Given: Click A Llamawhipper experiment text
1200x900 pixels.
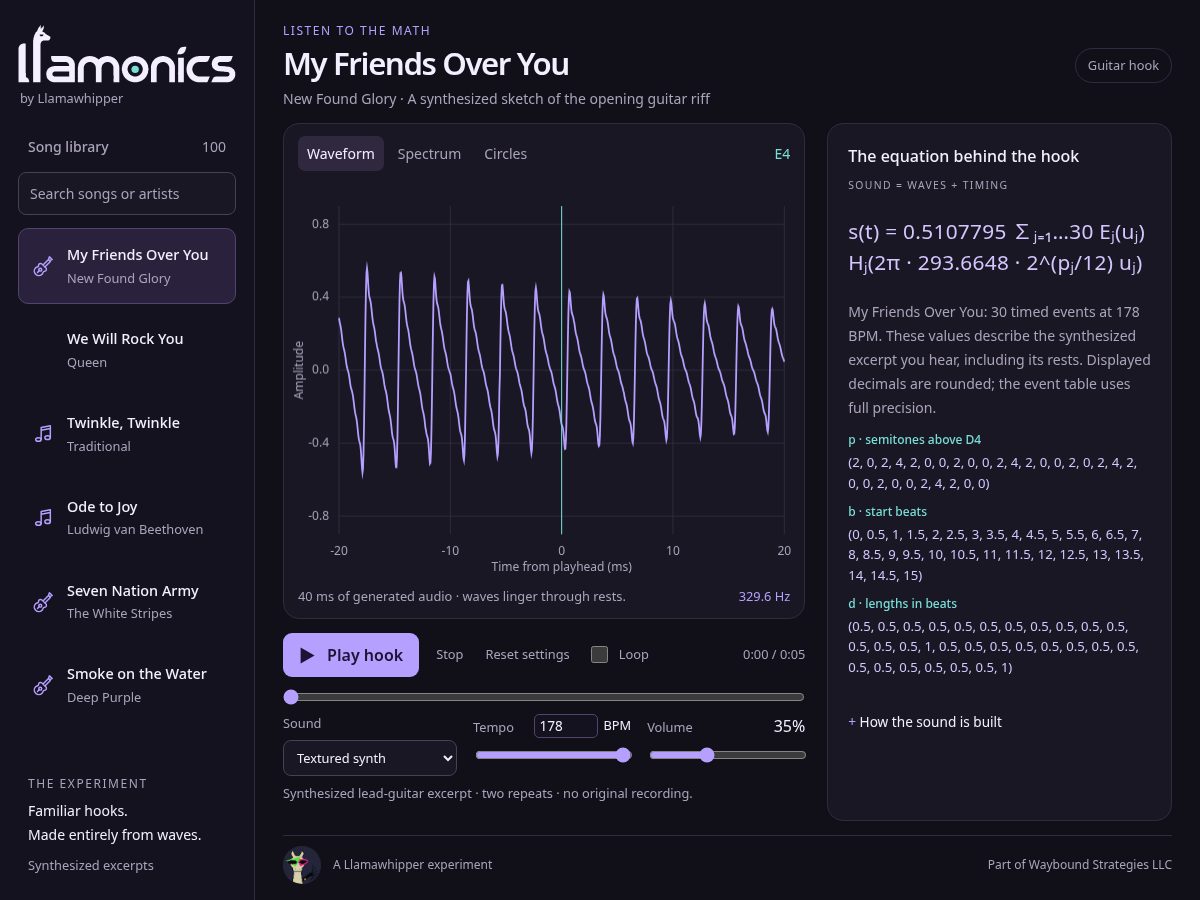Looking at the screenshot, I should coord(413,865).
